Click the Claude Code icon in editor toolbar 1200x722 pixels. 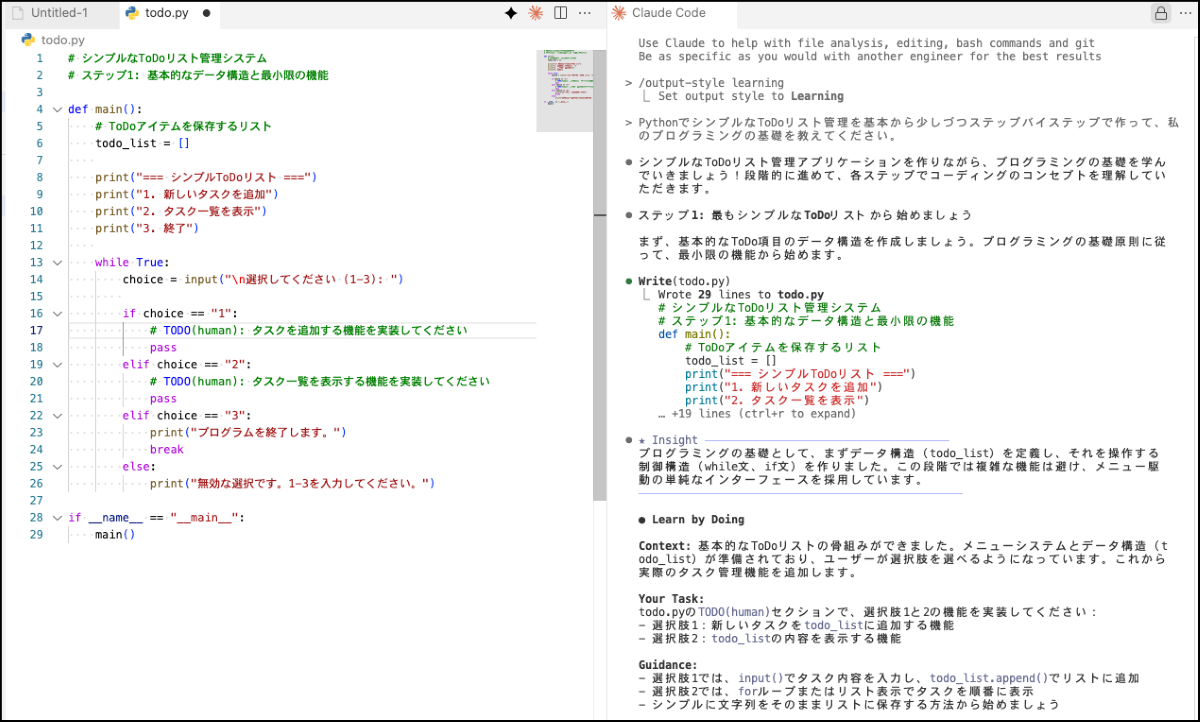point(536,13)
